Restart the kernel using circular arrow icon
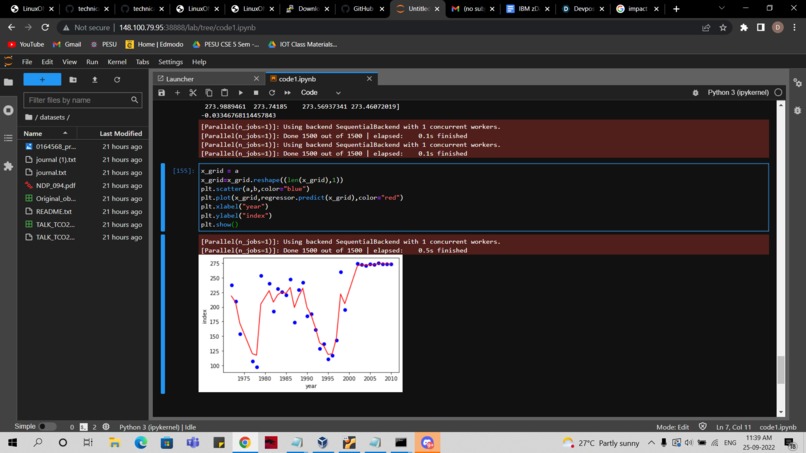The height and width of the screenshot is (453, 806). pos(271,93)
